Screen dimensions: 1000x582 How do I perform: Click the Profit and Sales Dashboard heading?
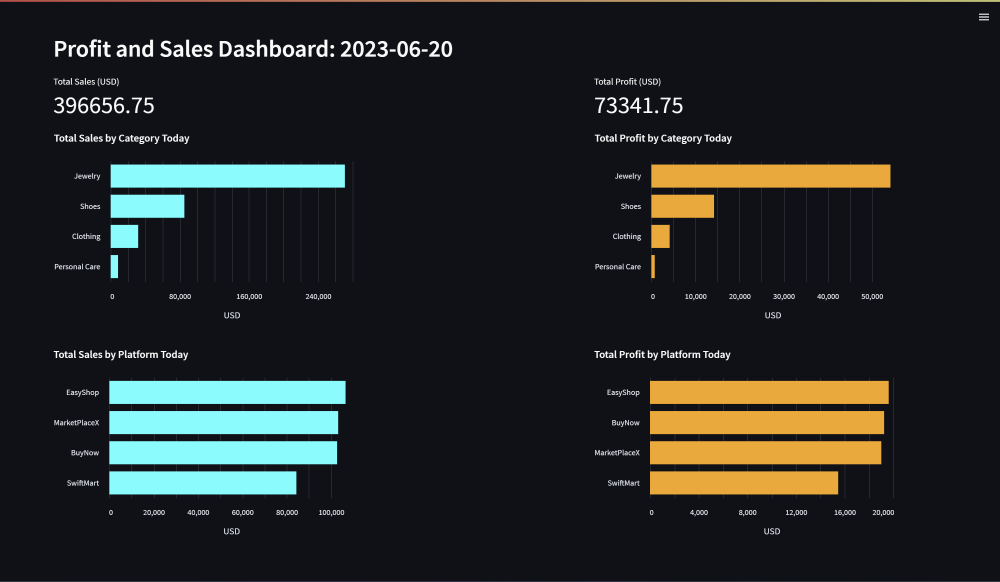click(253, 49)
